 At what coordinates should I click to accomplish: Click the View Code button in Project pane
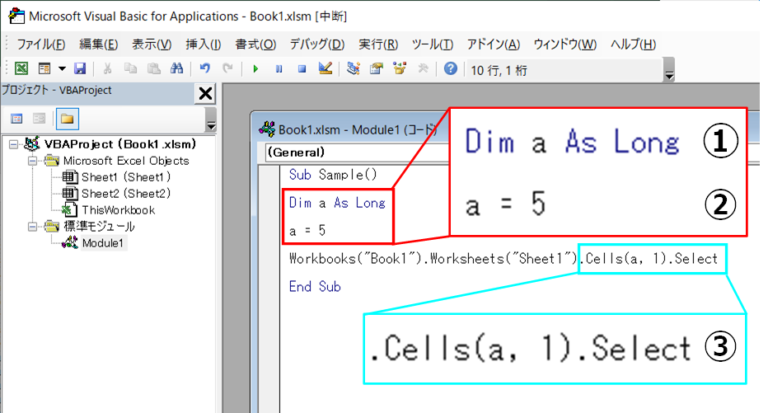[x=18, y=118]
